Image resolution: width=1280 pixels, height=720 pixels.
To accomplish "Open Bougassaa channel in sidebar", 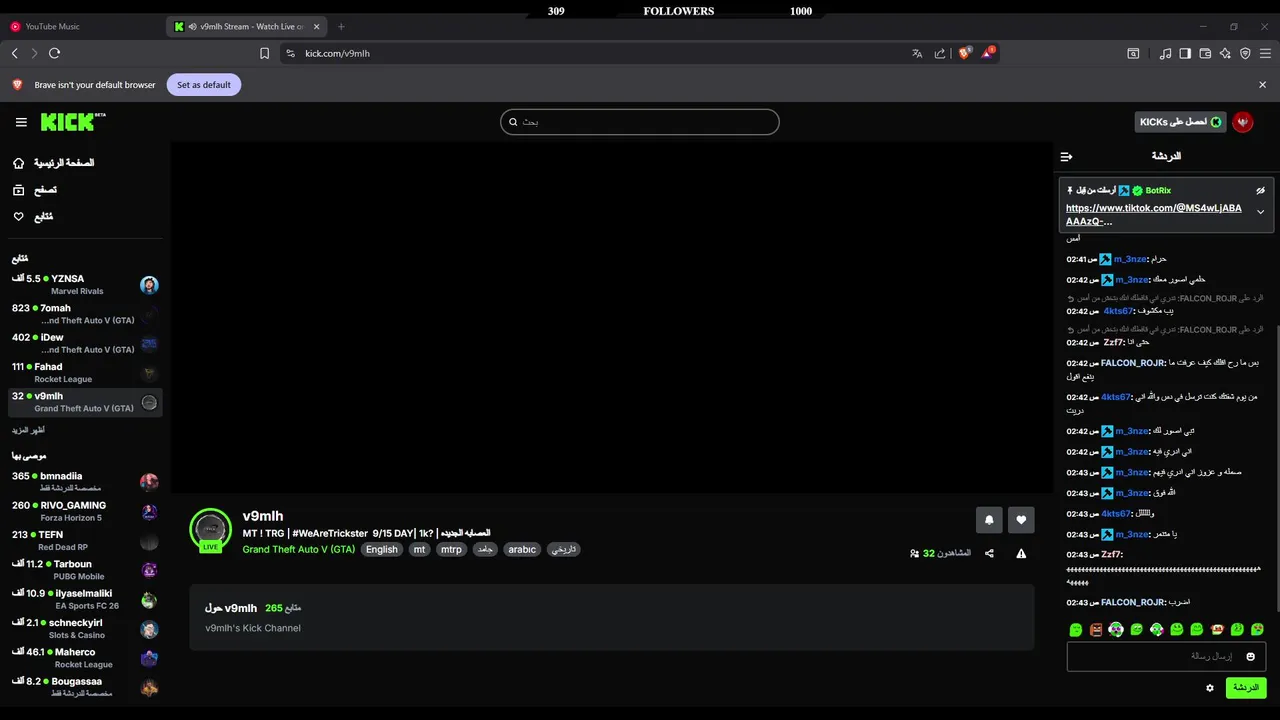I will [85, 687].
